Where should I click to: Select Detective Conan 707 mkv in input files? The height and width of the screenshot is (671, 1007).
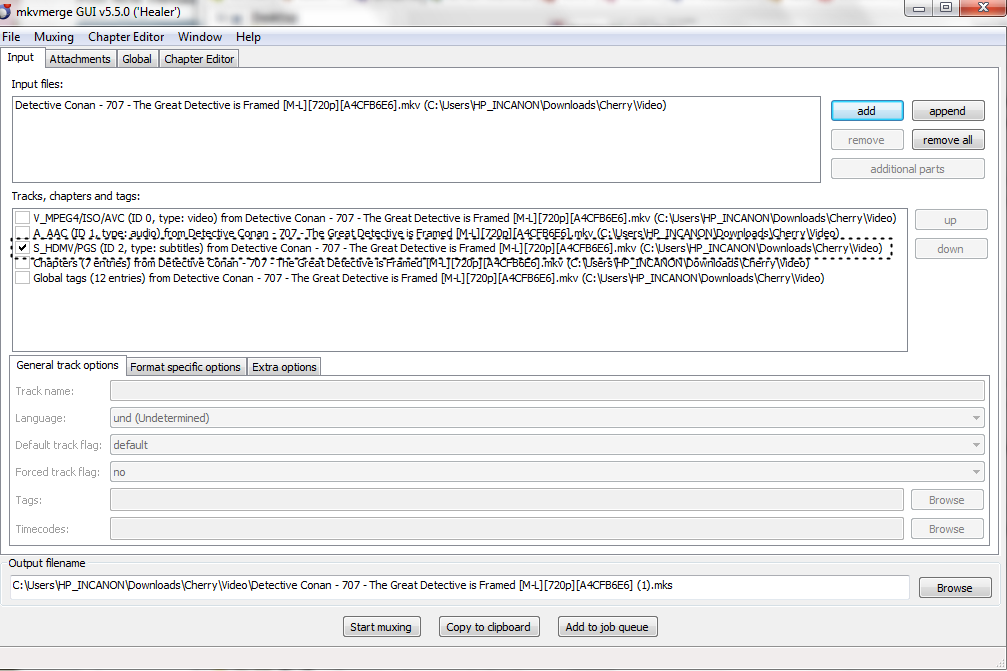340,105
